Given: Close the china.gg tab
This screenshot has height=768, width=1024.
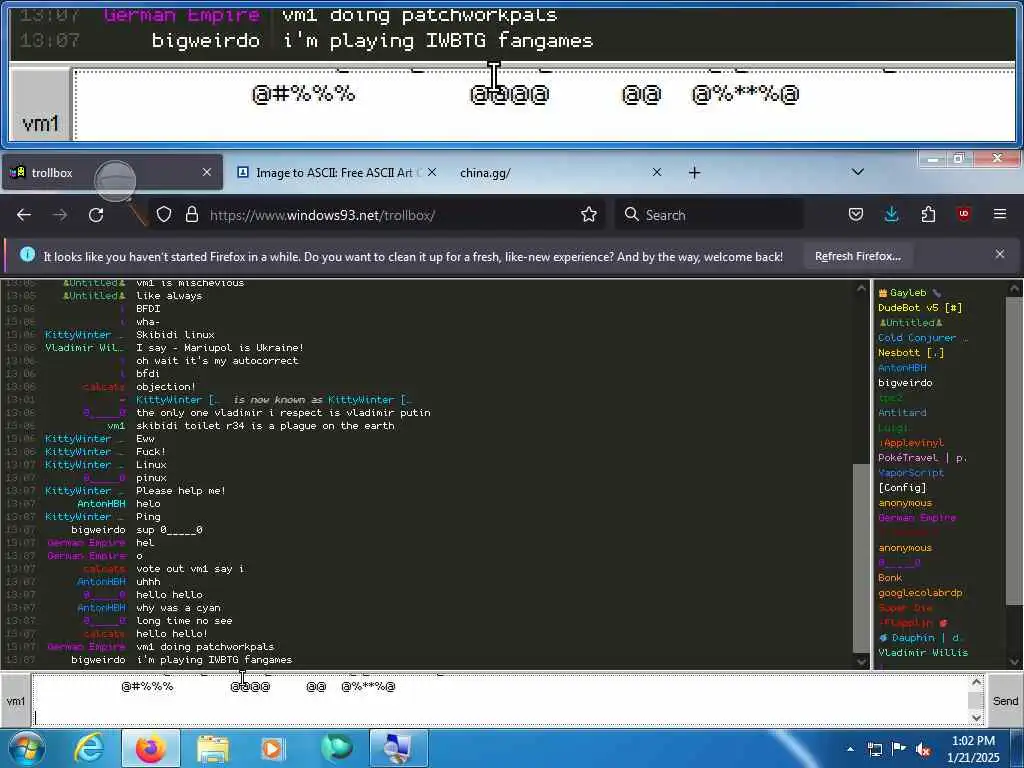Looking at the screenshot, I should coord(657,172).
